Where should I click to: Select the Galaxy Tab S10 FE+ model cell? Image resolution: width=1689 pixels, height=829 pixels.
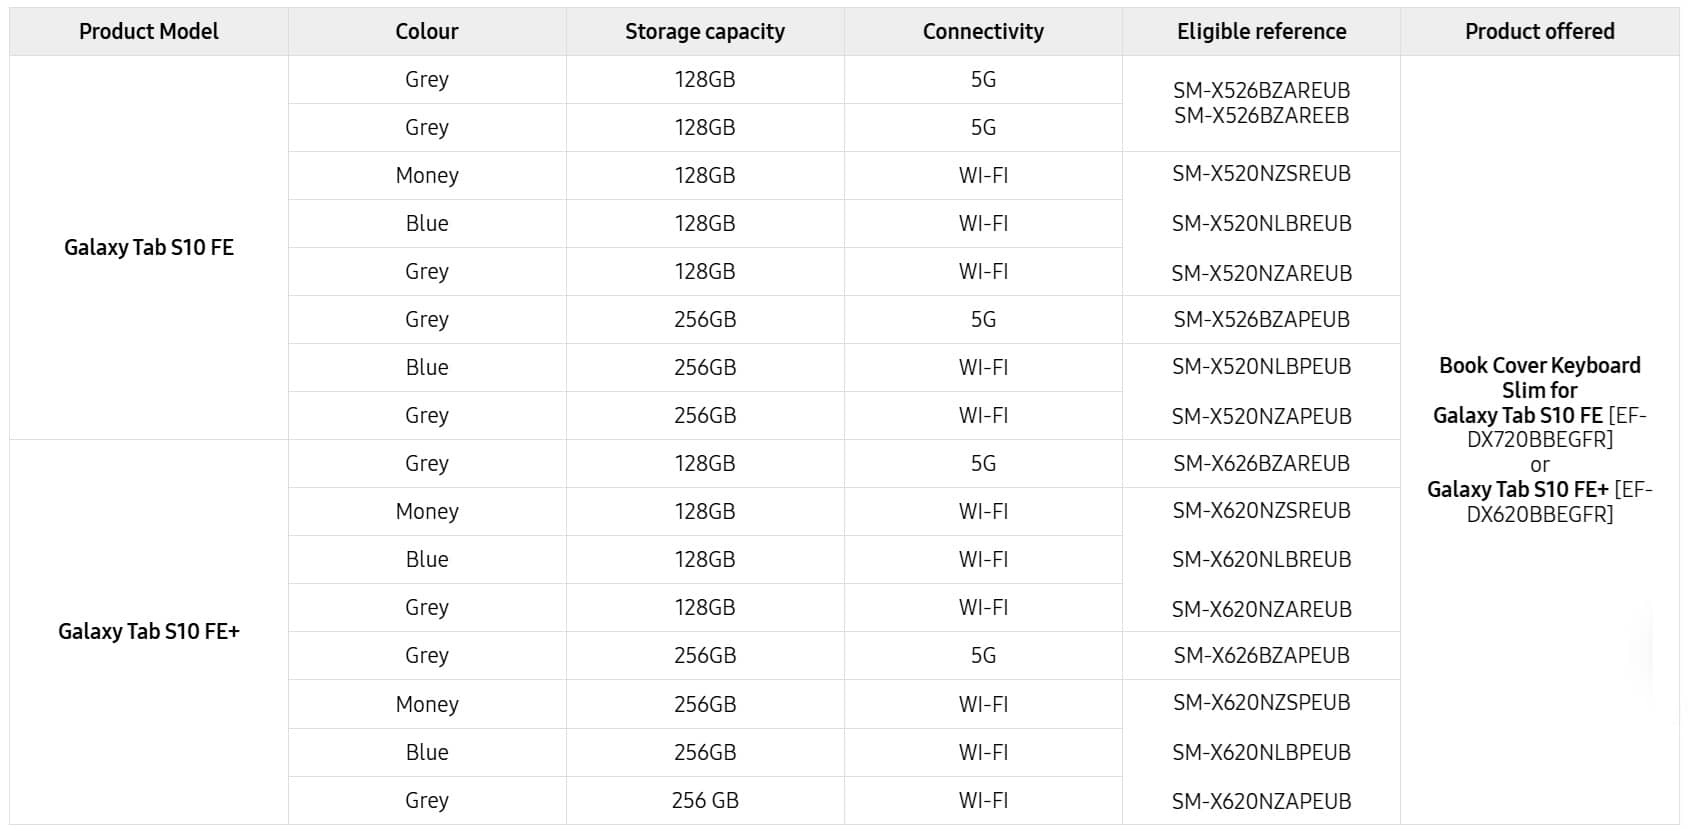149,631
